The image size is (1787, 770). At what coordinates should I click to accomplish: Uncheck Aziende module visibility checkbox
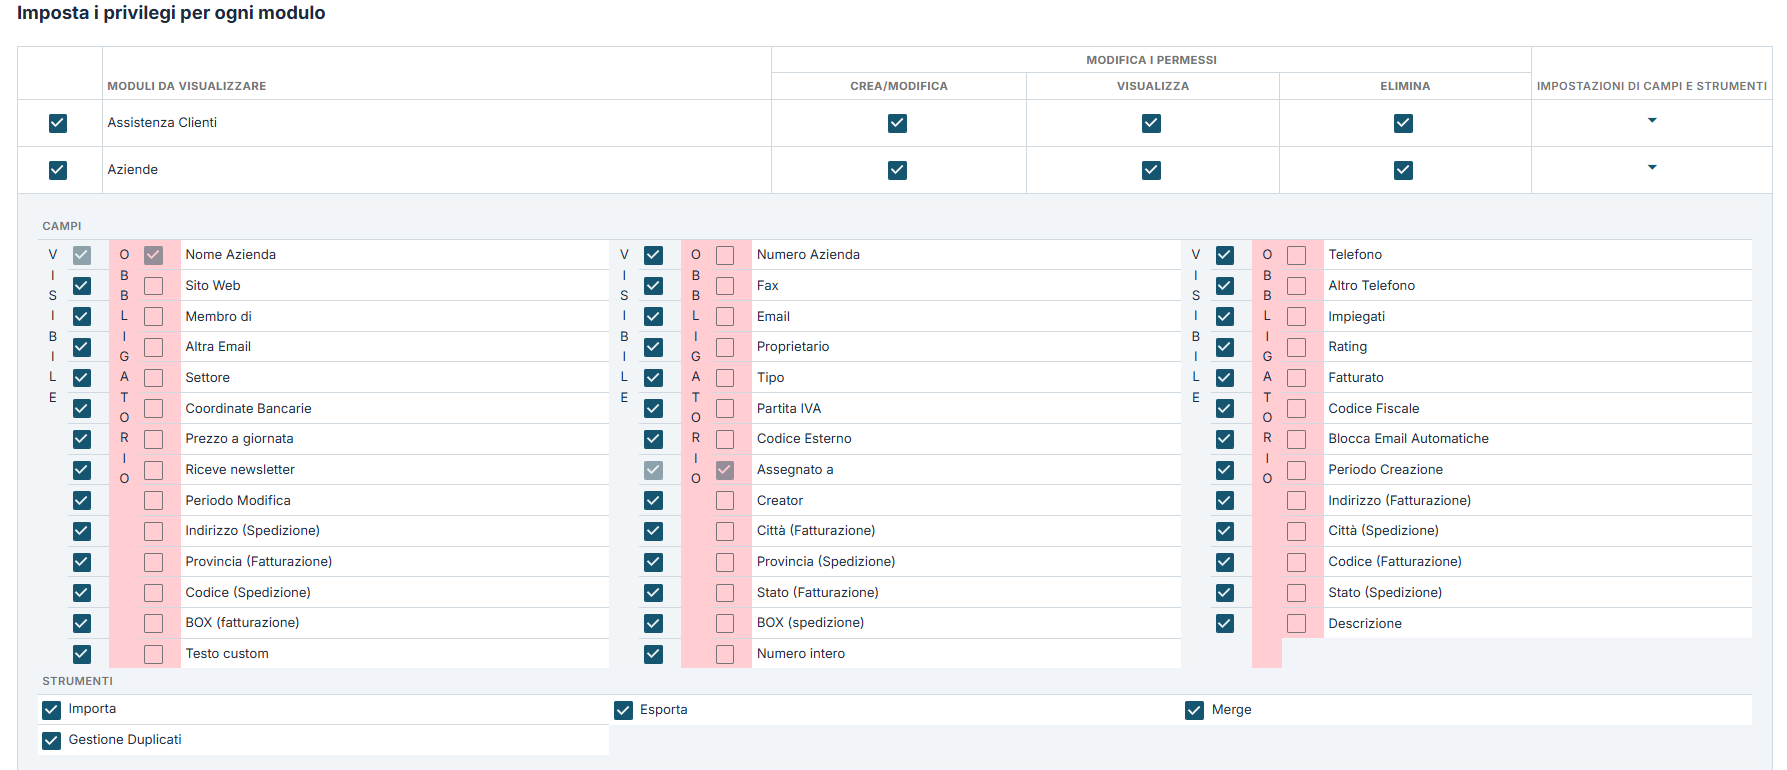click(58, 170)
